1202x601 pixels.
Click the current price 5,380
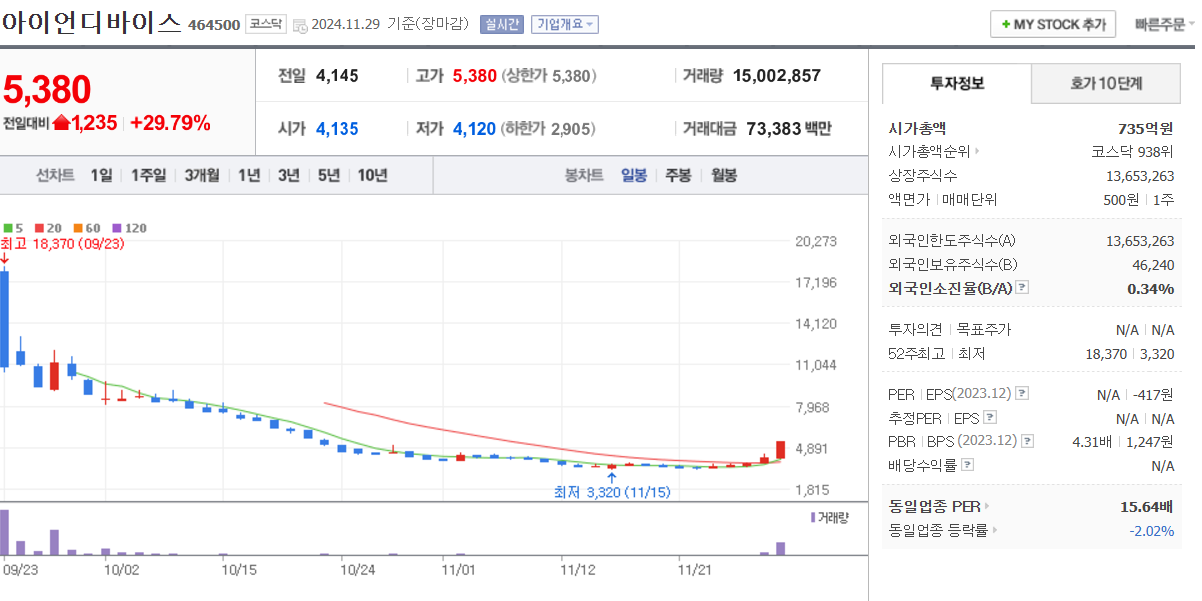(x=47, y=90)
